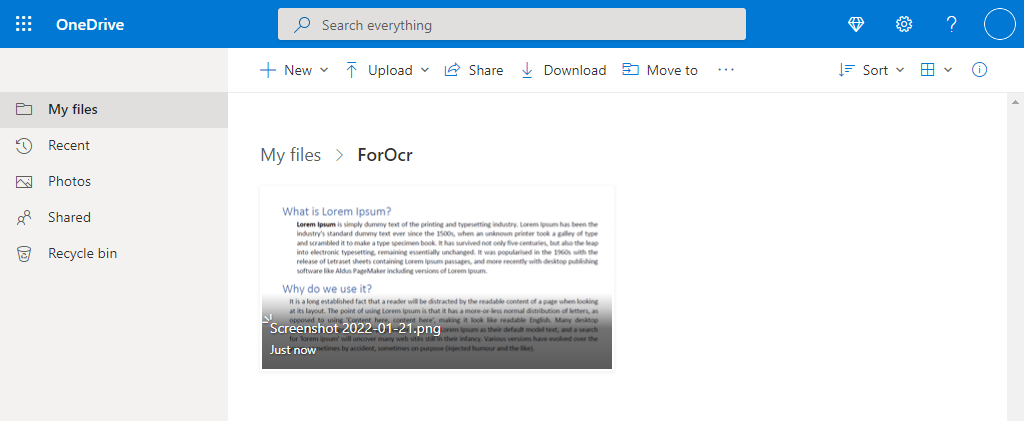Select My files in sidebar
The image size is (1024, 421).
[114, 110]
